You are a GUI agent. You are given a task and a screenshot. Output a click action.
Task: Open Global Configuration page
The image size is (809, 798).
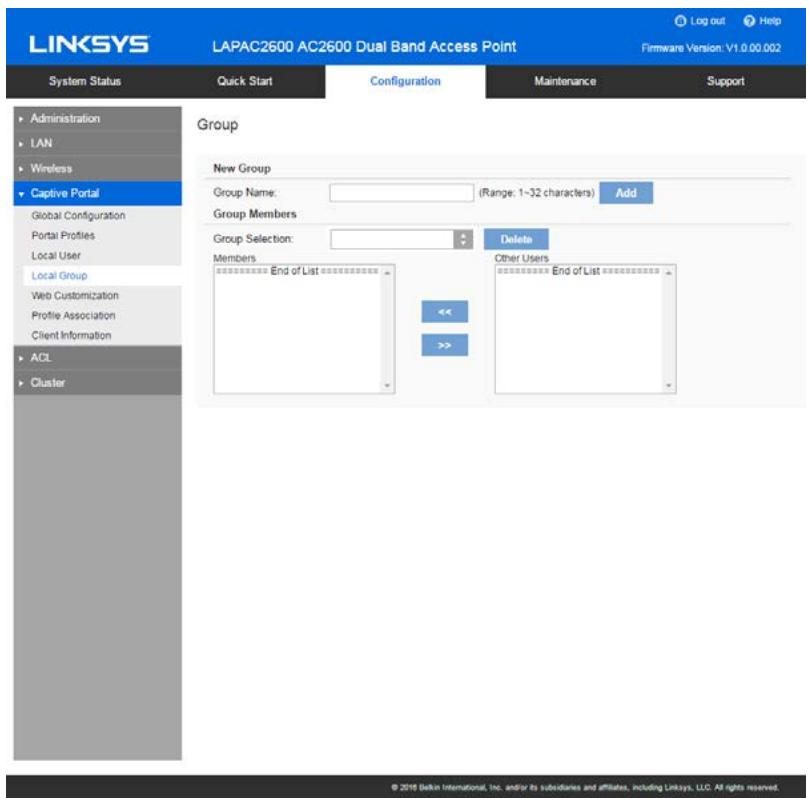pyautogui.click(x=78, y=216)
